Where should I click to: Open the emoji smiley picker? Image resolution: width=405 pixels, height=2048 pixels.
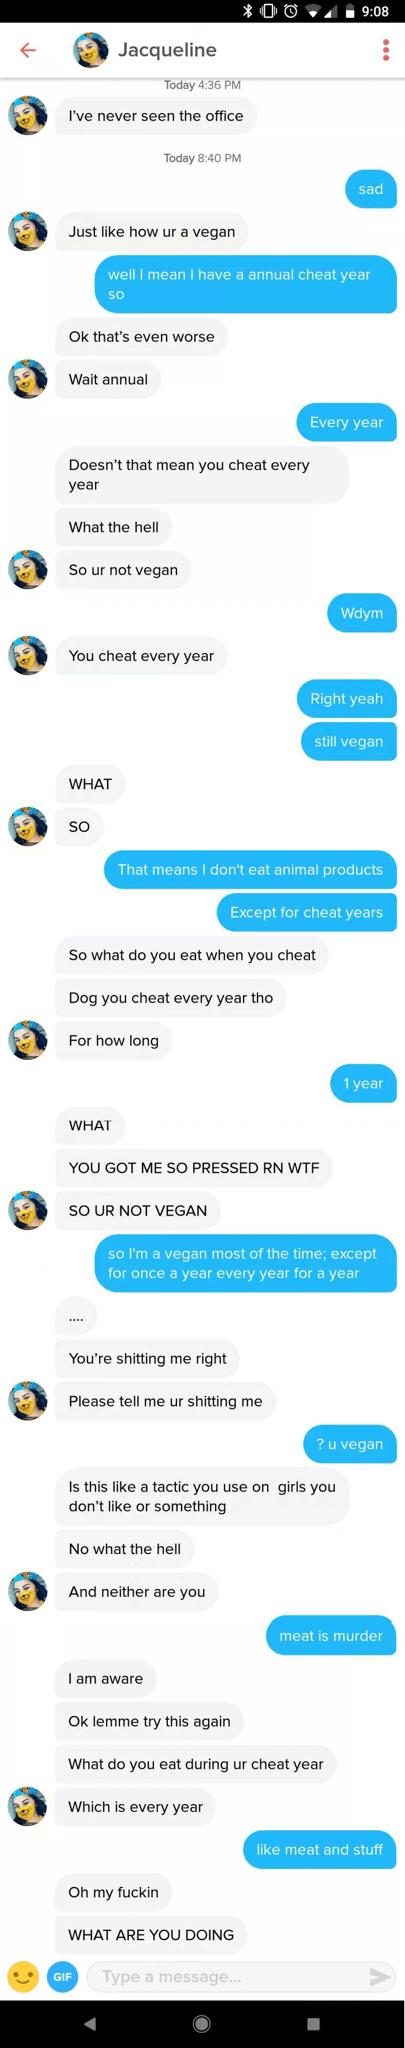[x=23, y=1976]
